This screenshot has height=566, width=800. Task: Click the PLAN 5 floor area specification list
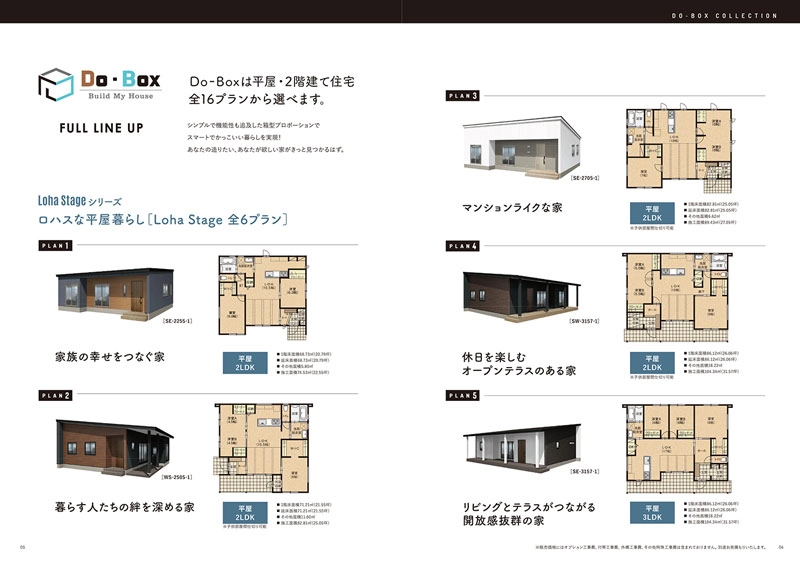point(711,513)
